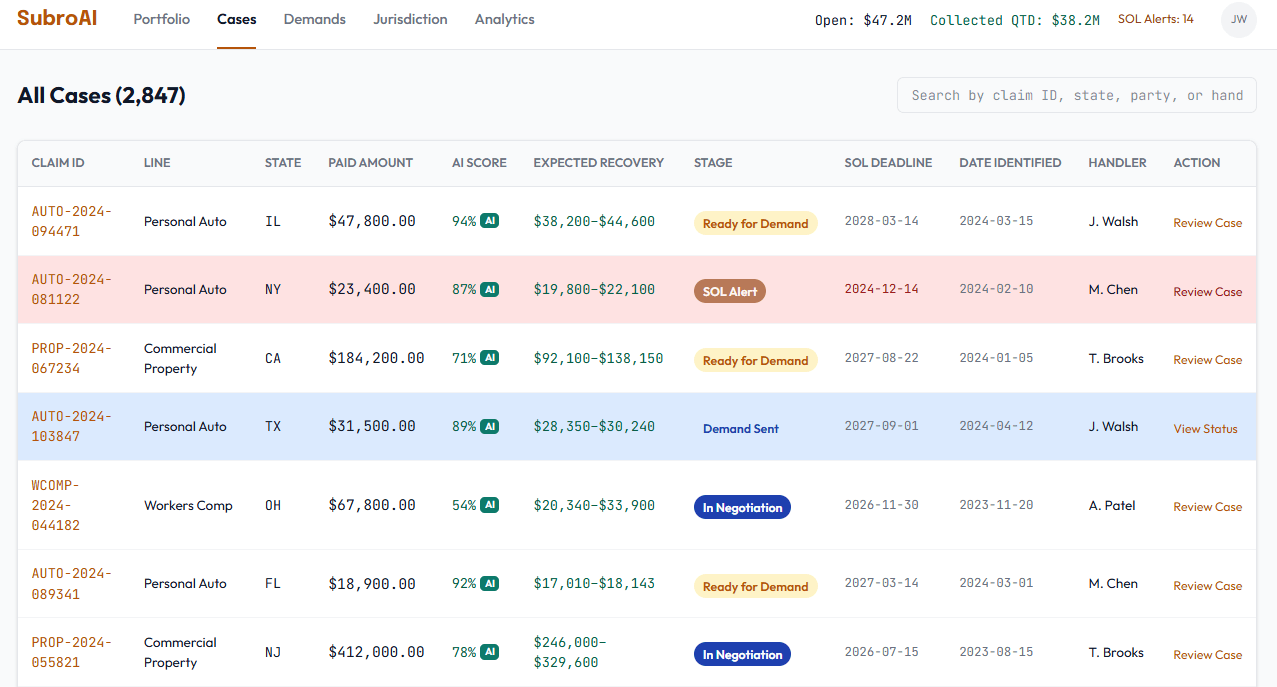Click the SubroAI logo
1277x687 pixels.
[57, 18]
